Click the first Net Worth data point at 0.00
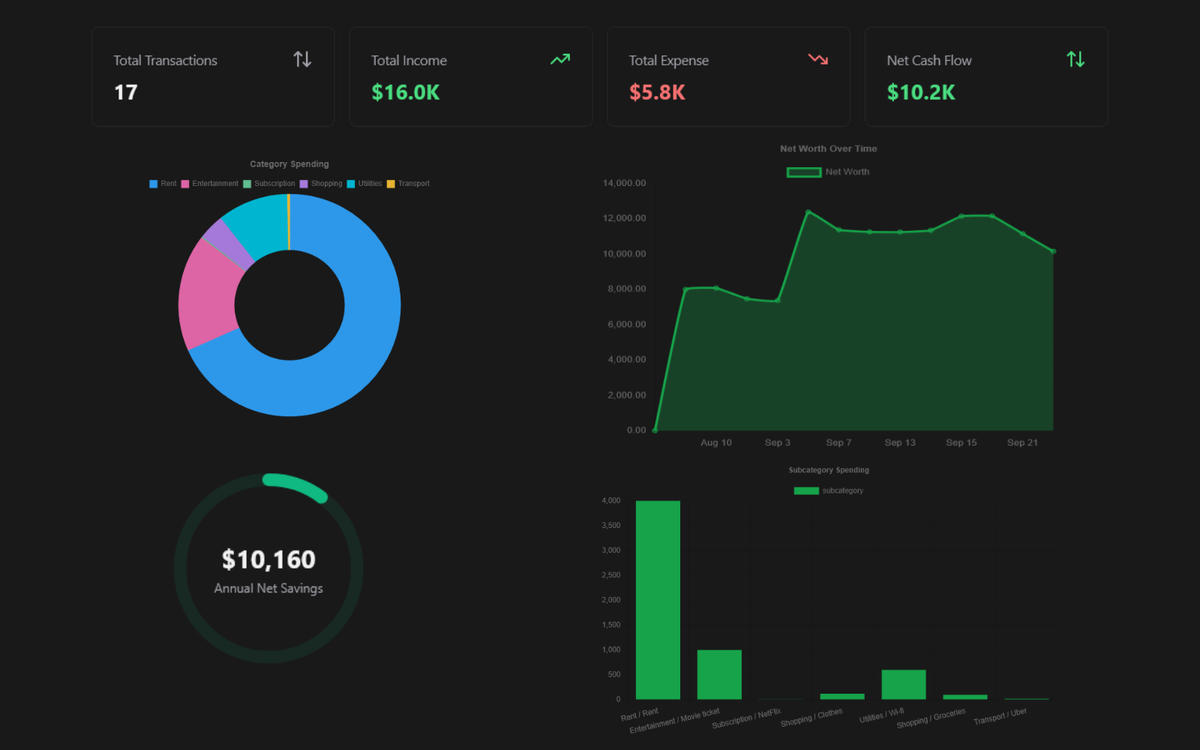Viewport: 1200px width, 750px height. tap(655, 430)
